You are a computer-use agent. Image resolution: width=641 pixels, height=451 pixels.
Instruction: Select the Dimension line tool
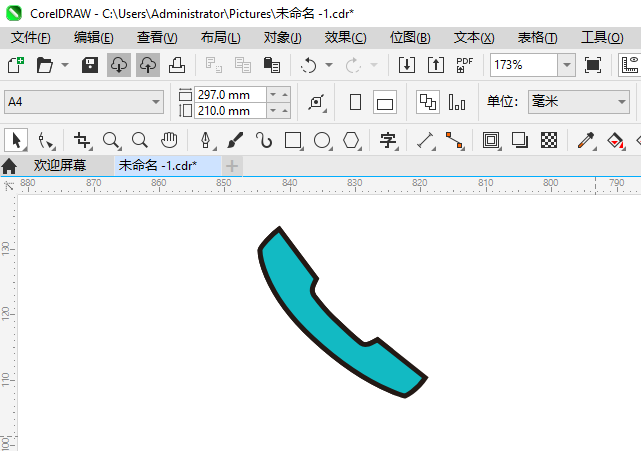coord(425,140)
